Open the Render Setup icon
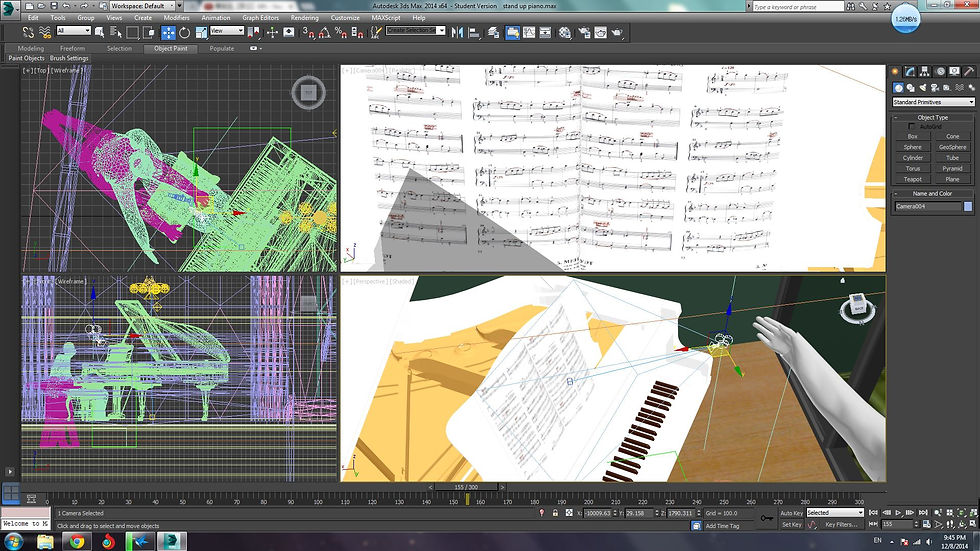Screen dimensions: 980x551 [584, 32]
